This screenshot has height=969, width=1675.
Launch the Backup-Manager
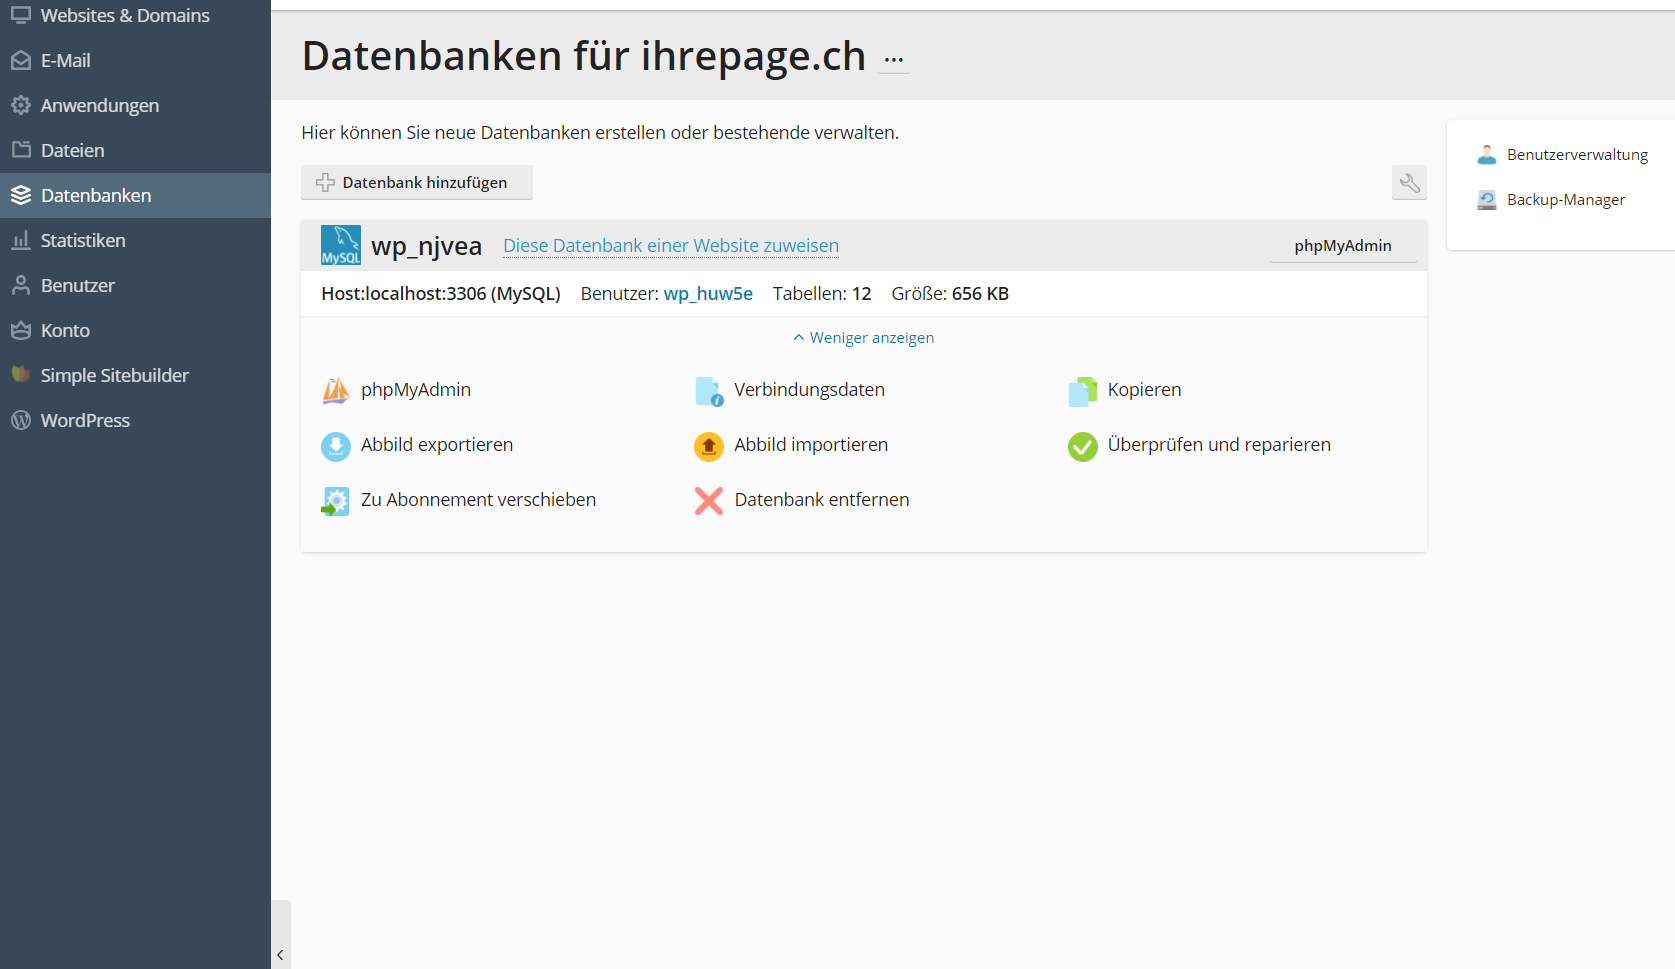click(1565, 199)
